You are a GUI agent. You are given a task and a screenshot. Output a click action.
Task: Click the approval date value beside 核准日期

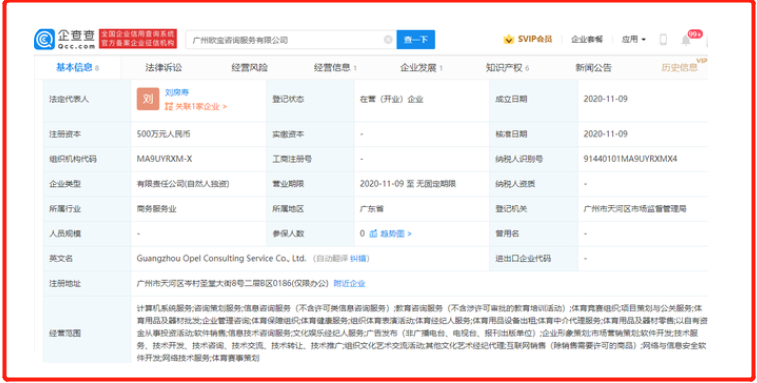pyautogui.click(x=605, y=134)
